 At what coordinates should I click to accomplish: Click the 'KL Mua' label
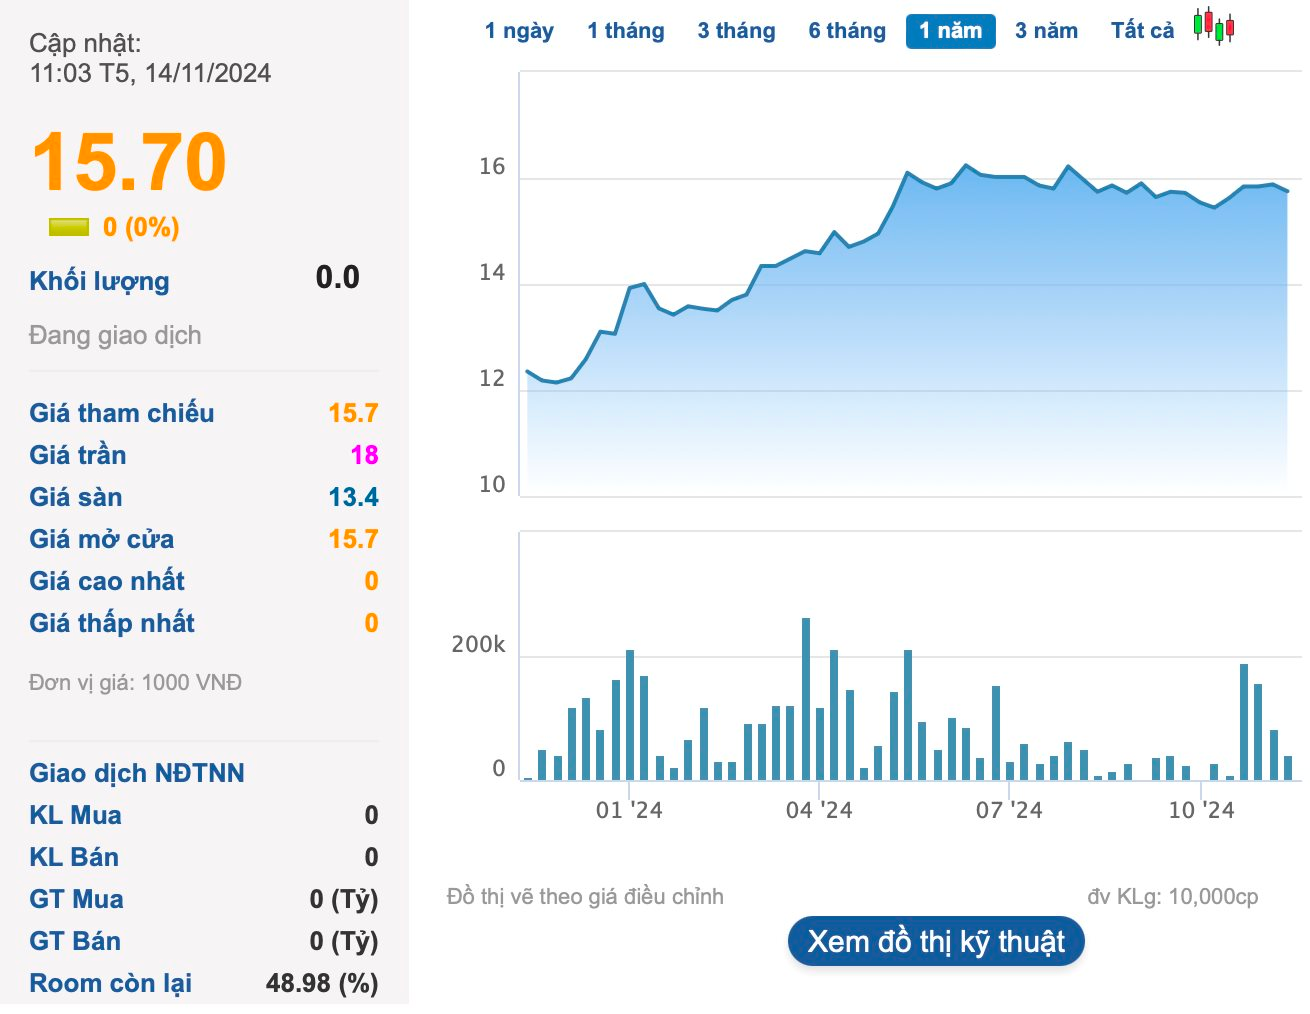coord(76,815)
